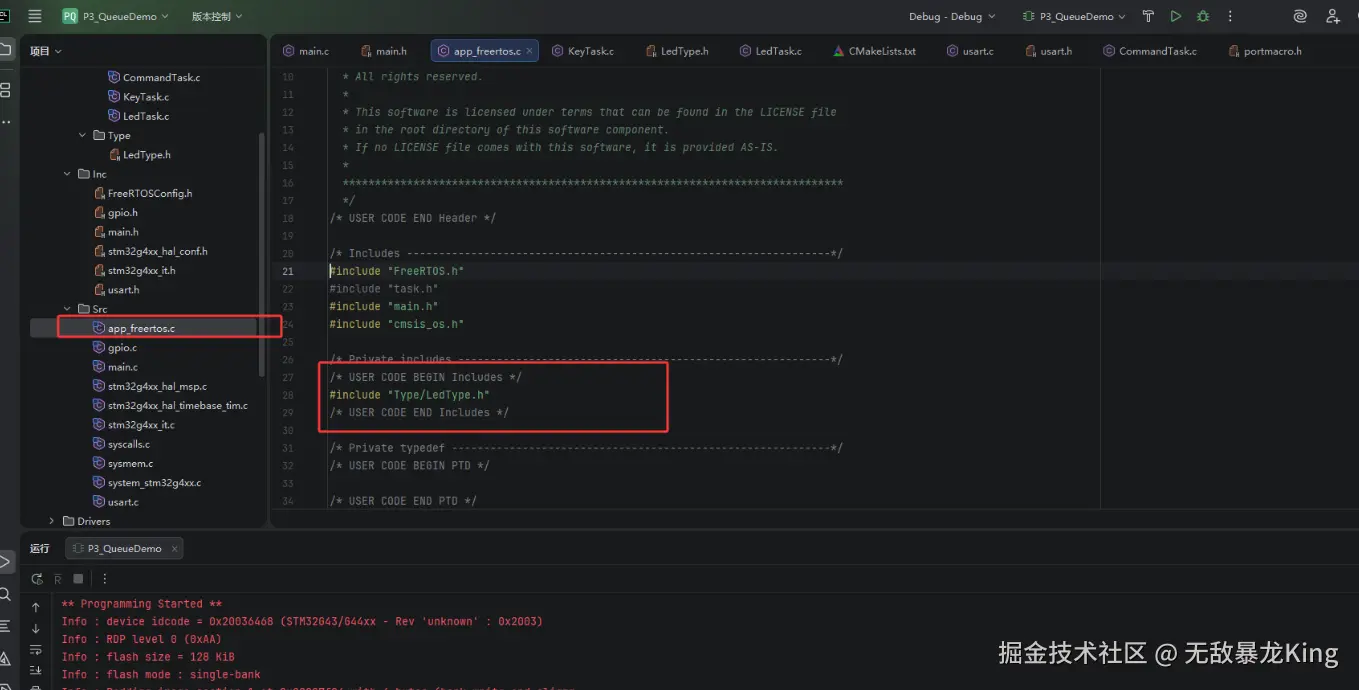Switch to KeyTask.c editor tab
The width and height of the screenshot is (1359, 690).
click(583, 51)
